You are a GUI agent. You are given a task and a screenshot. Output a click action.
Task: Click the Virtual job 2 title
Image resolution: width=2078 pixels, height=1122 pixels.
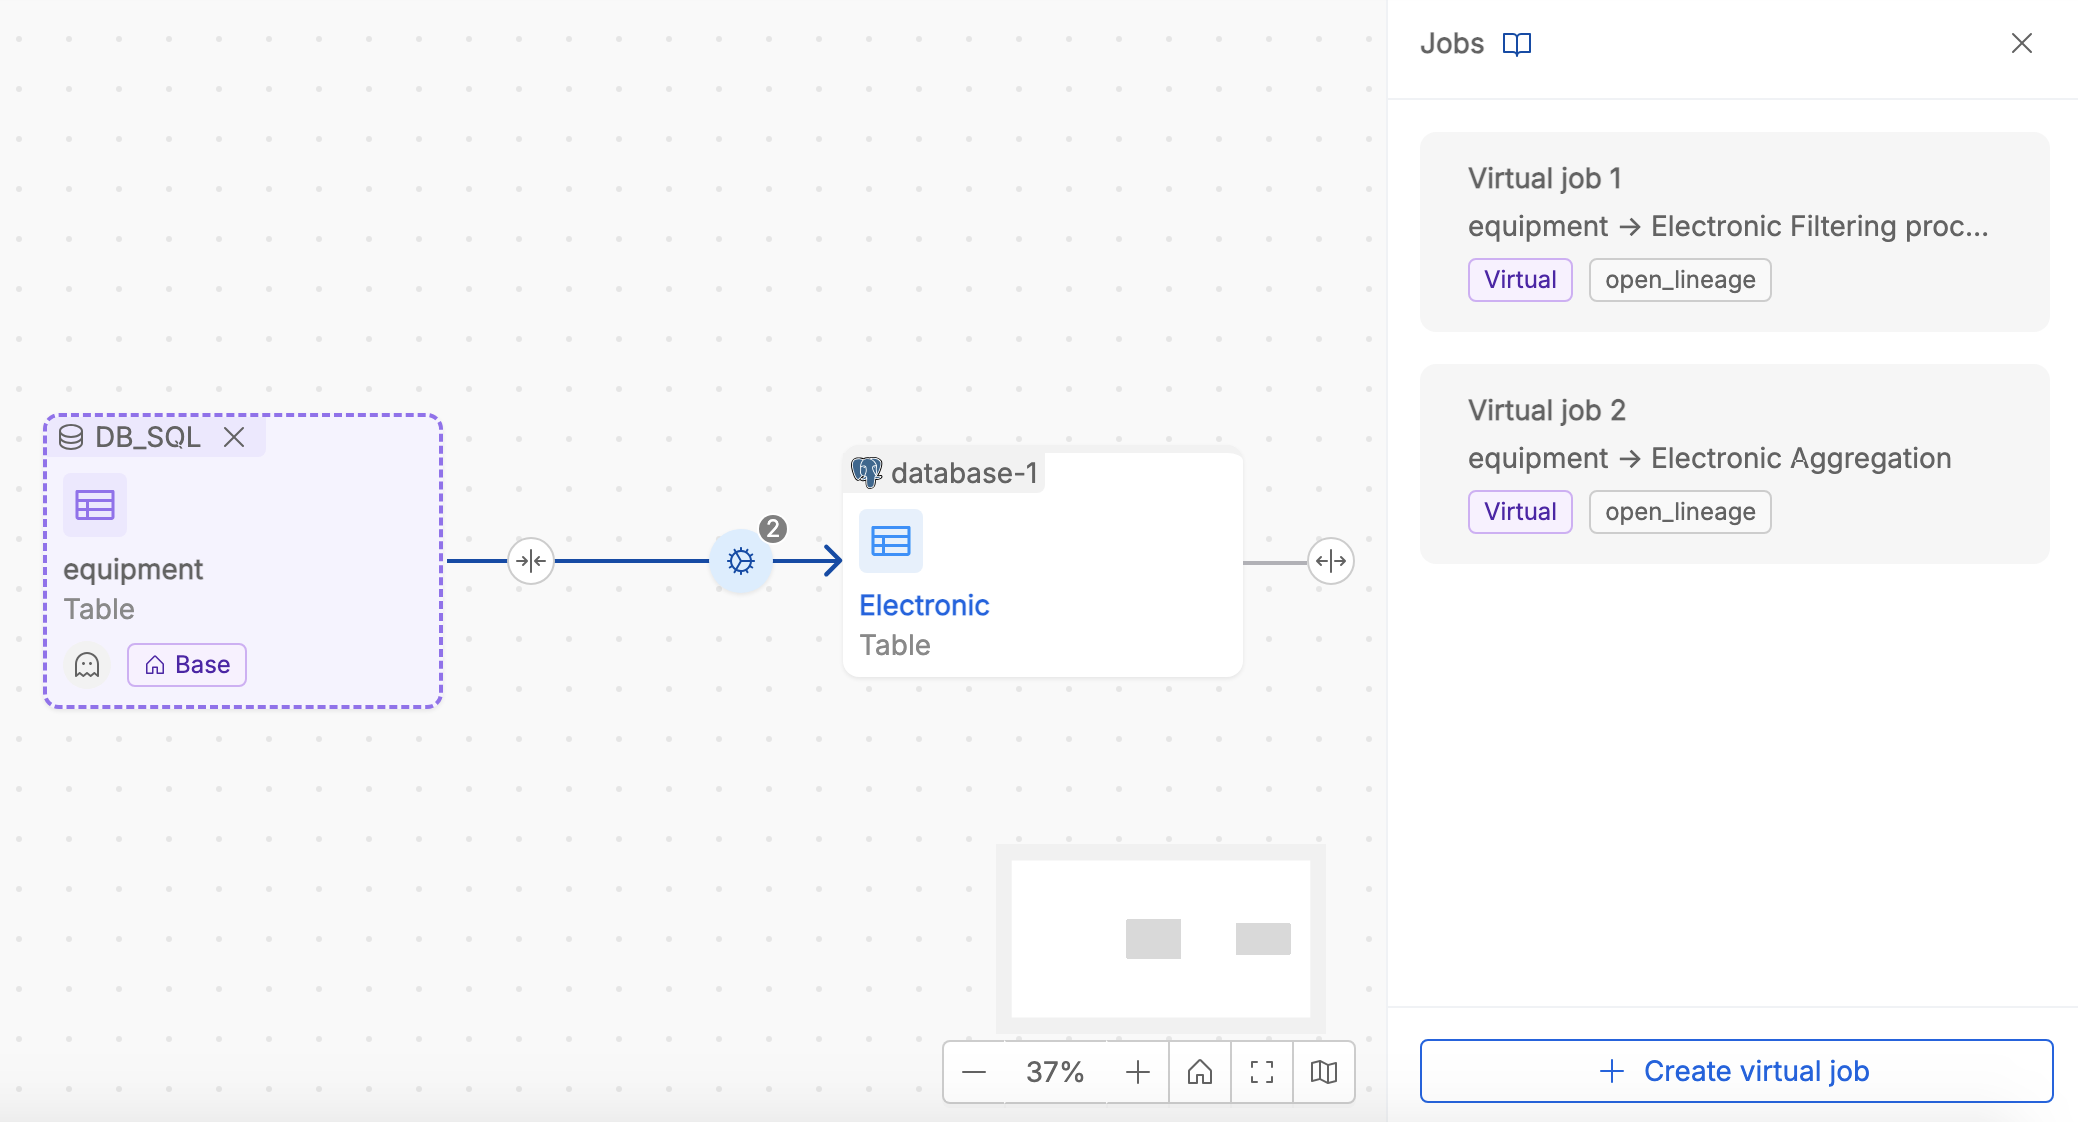tap(1547, 410)
